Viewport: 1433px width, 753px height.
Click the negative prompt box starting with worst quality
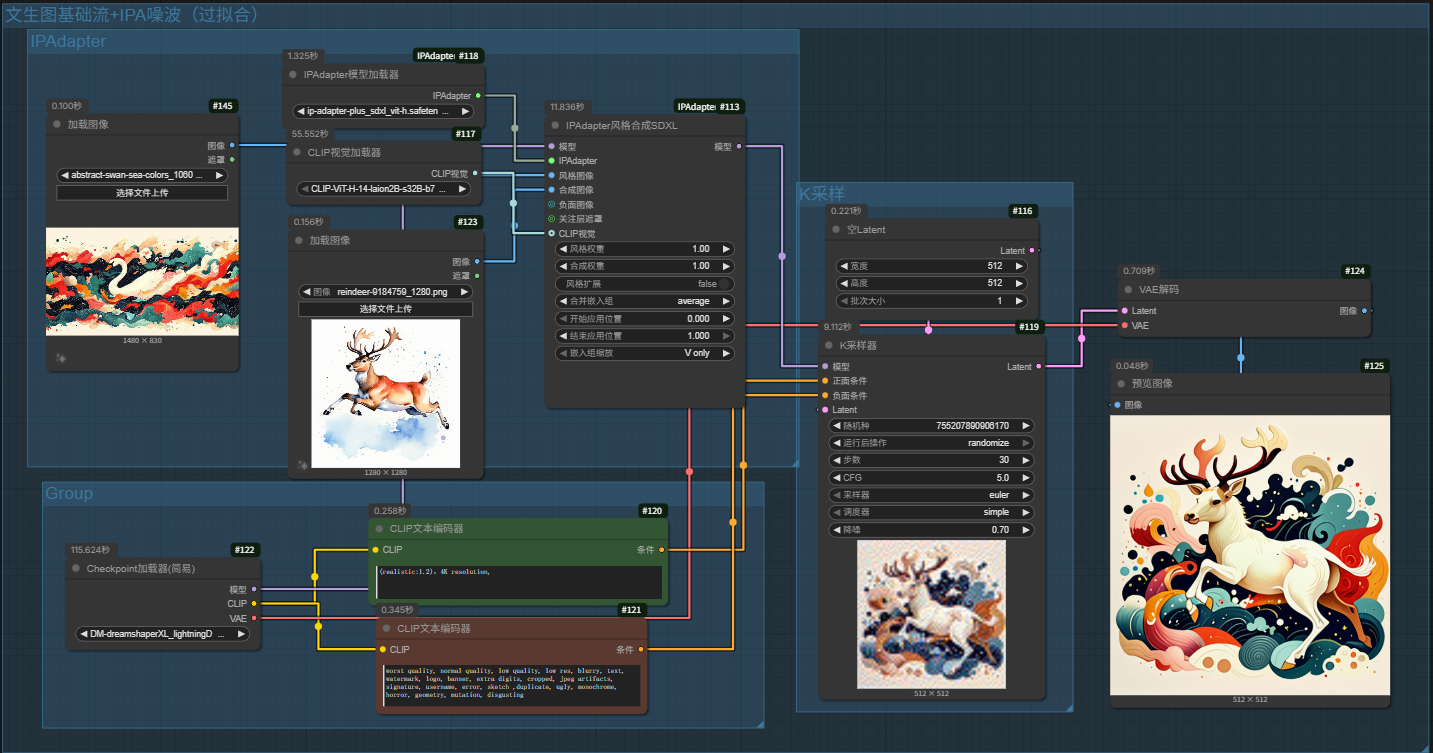(x=511, y=685)
